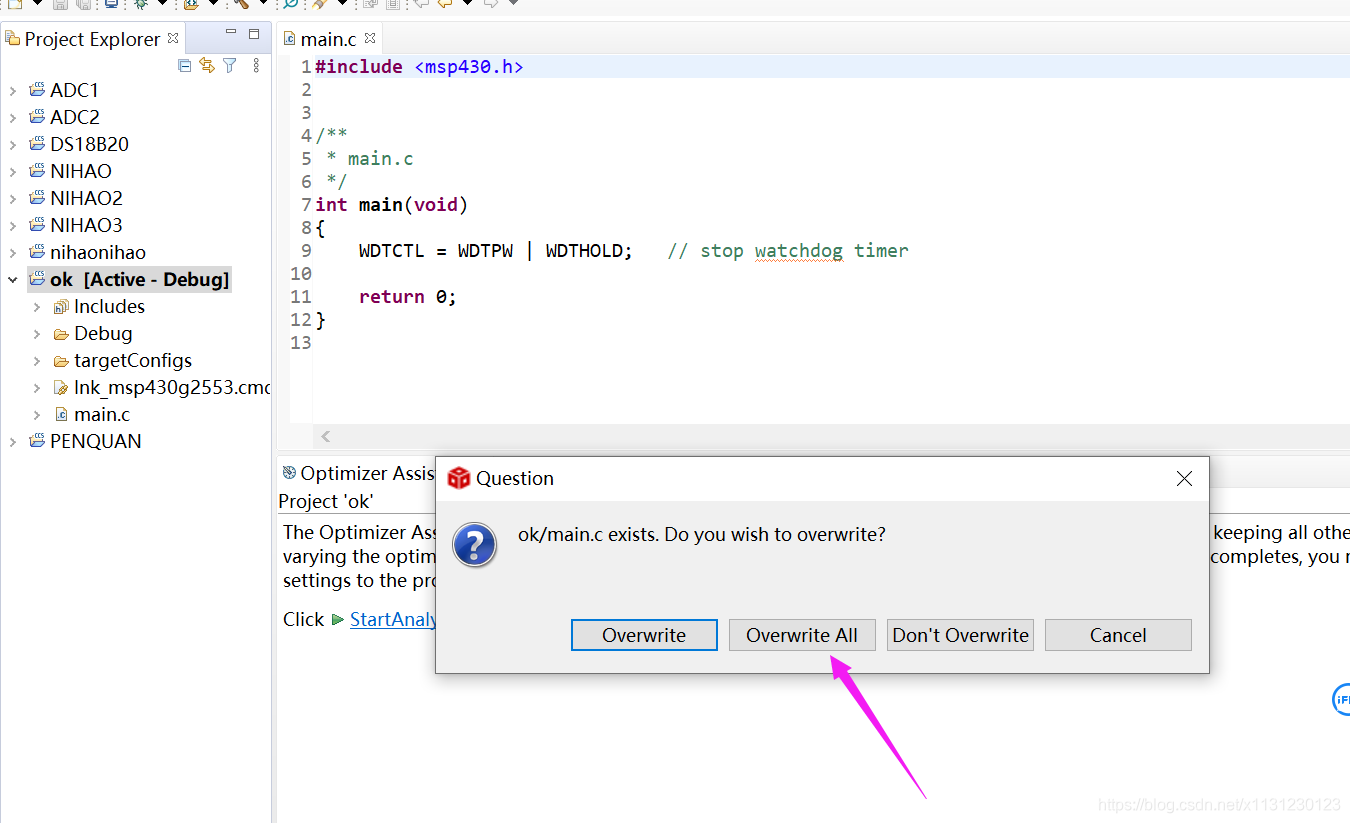Close the Question dialog with X
This screenshot has height=823, width=1350.
click(x=1185, y=479)
